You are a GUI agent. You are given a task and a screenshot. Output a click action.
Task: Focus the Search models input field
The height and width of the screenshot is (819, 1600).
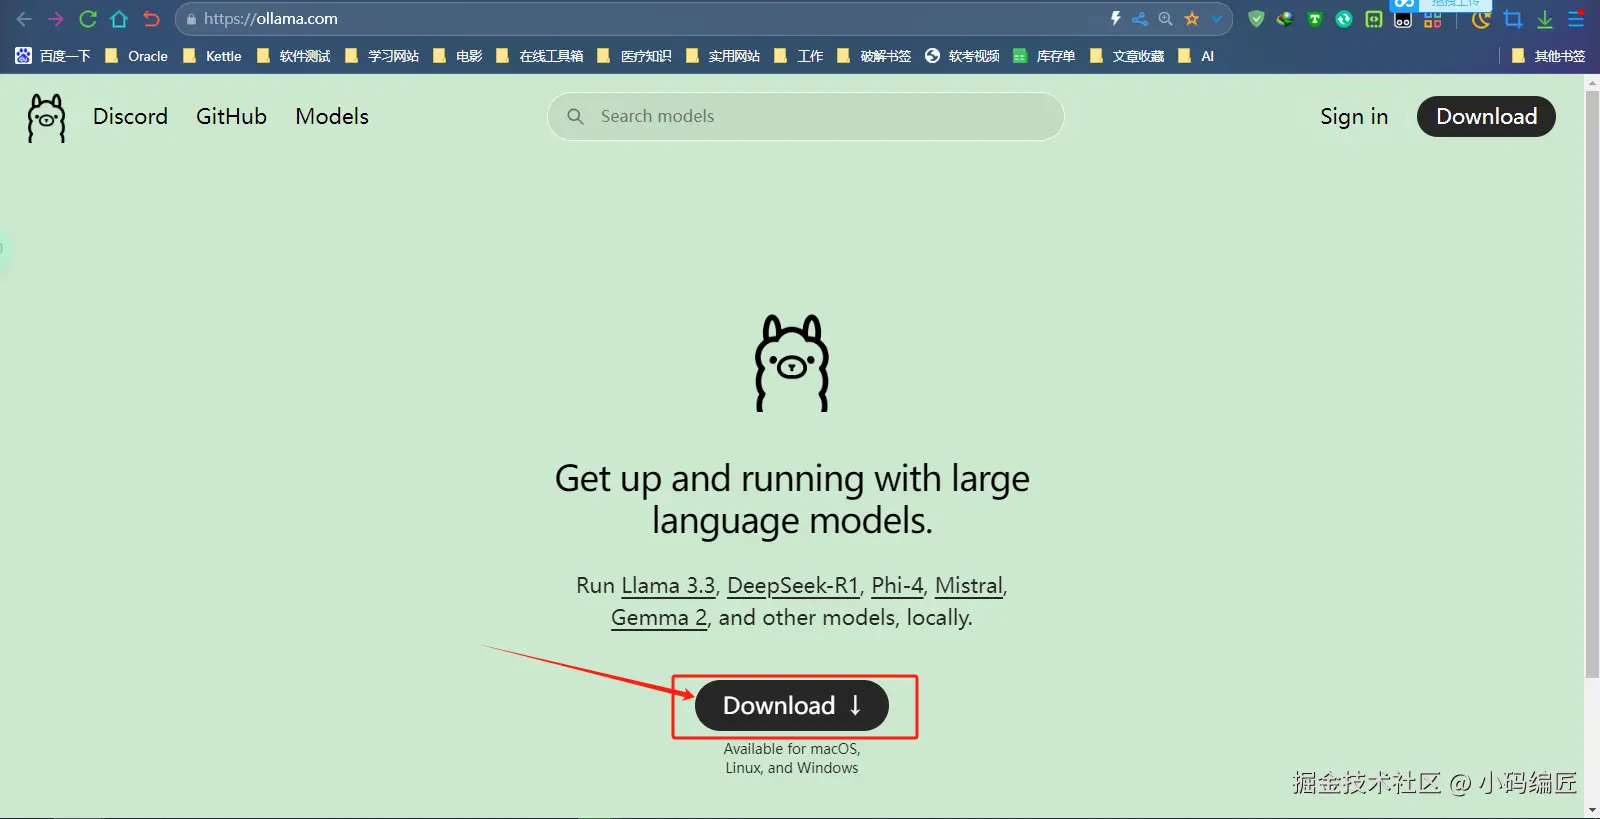(x=806, y=116)
